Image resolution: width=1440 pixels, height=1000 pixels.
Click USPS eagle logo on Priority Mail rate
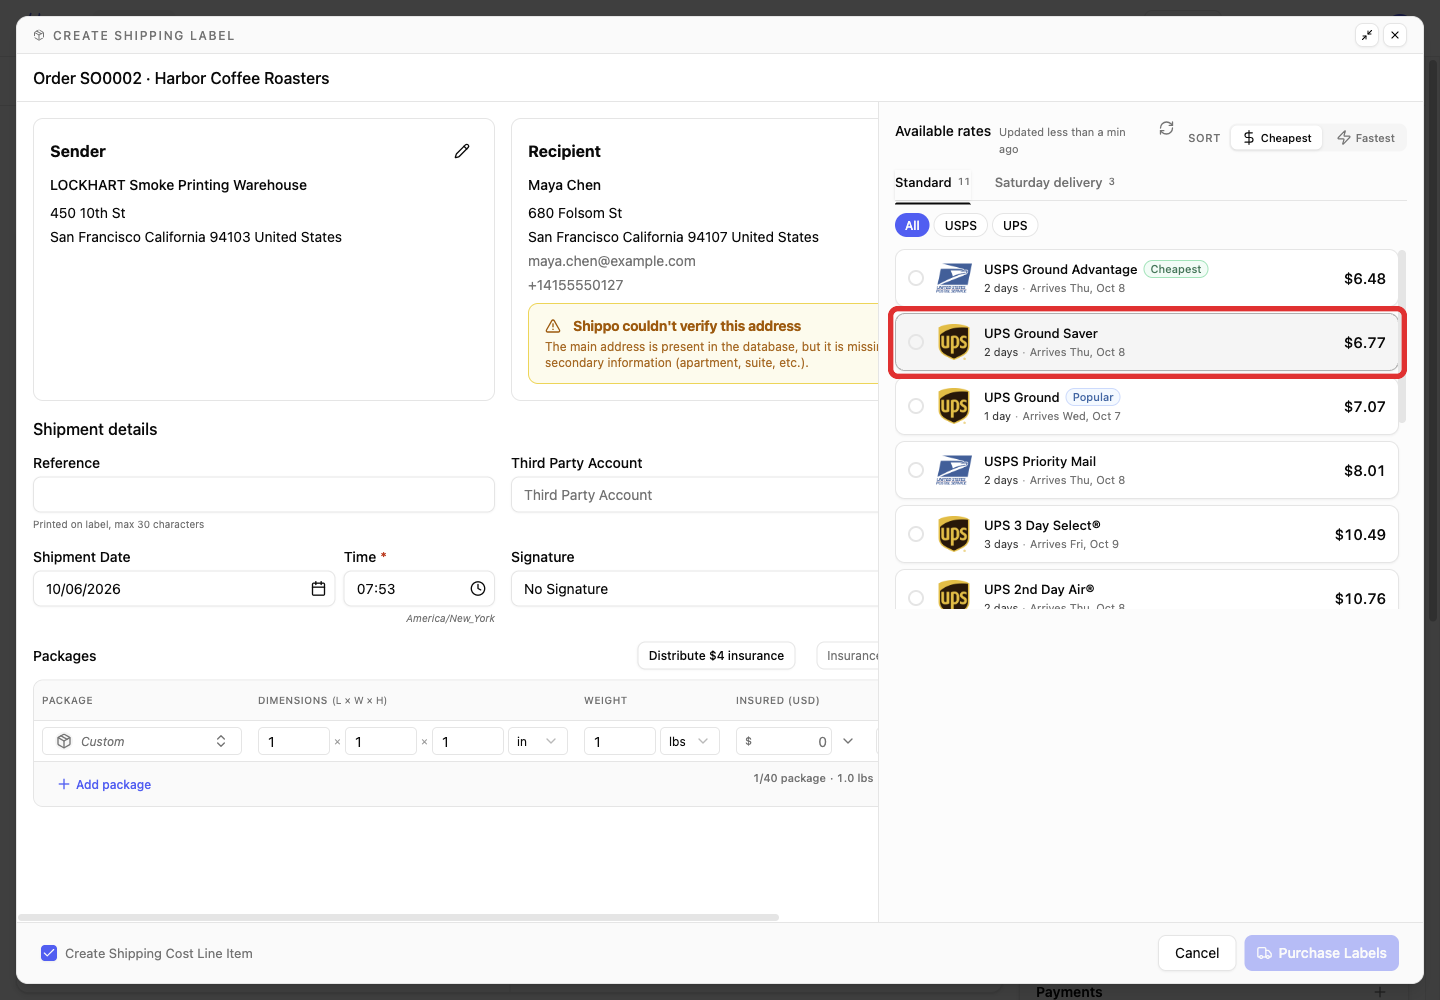tap(954, 470)
